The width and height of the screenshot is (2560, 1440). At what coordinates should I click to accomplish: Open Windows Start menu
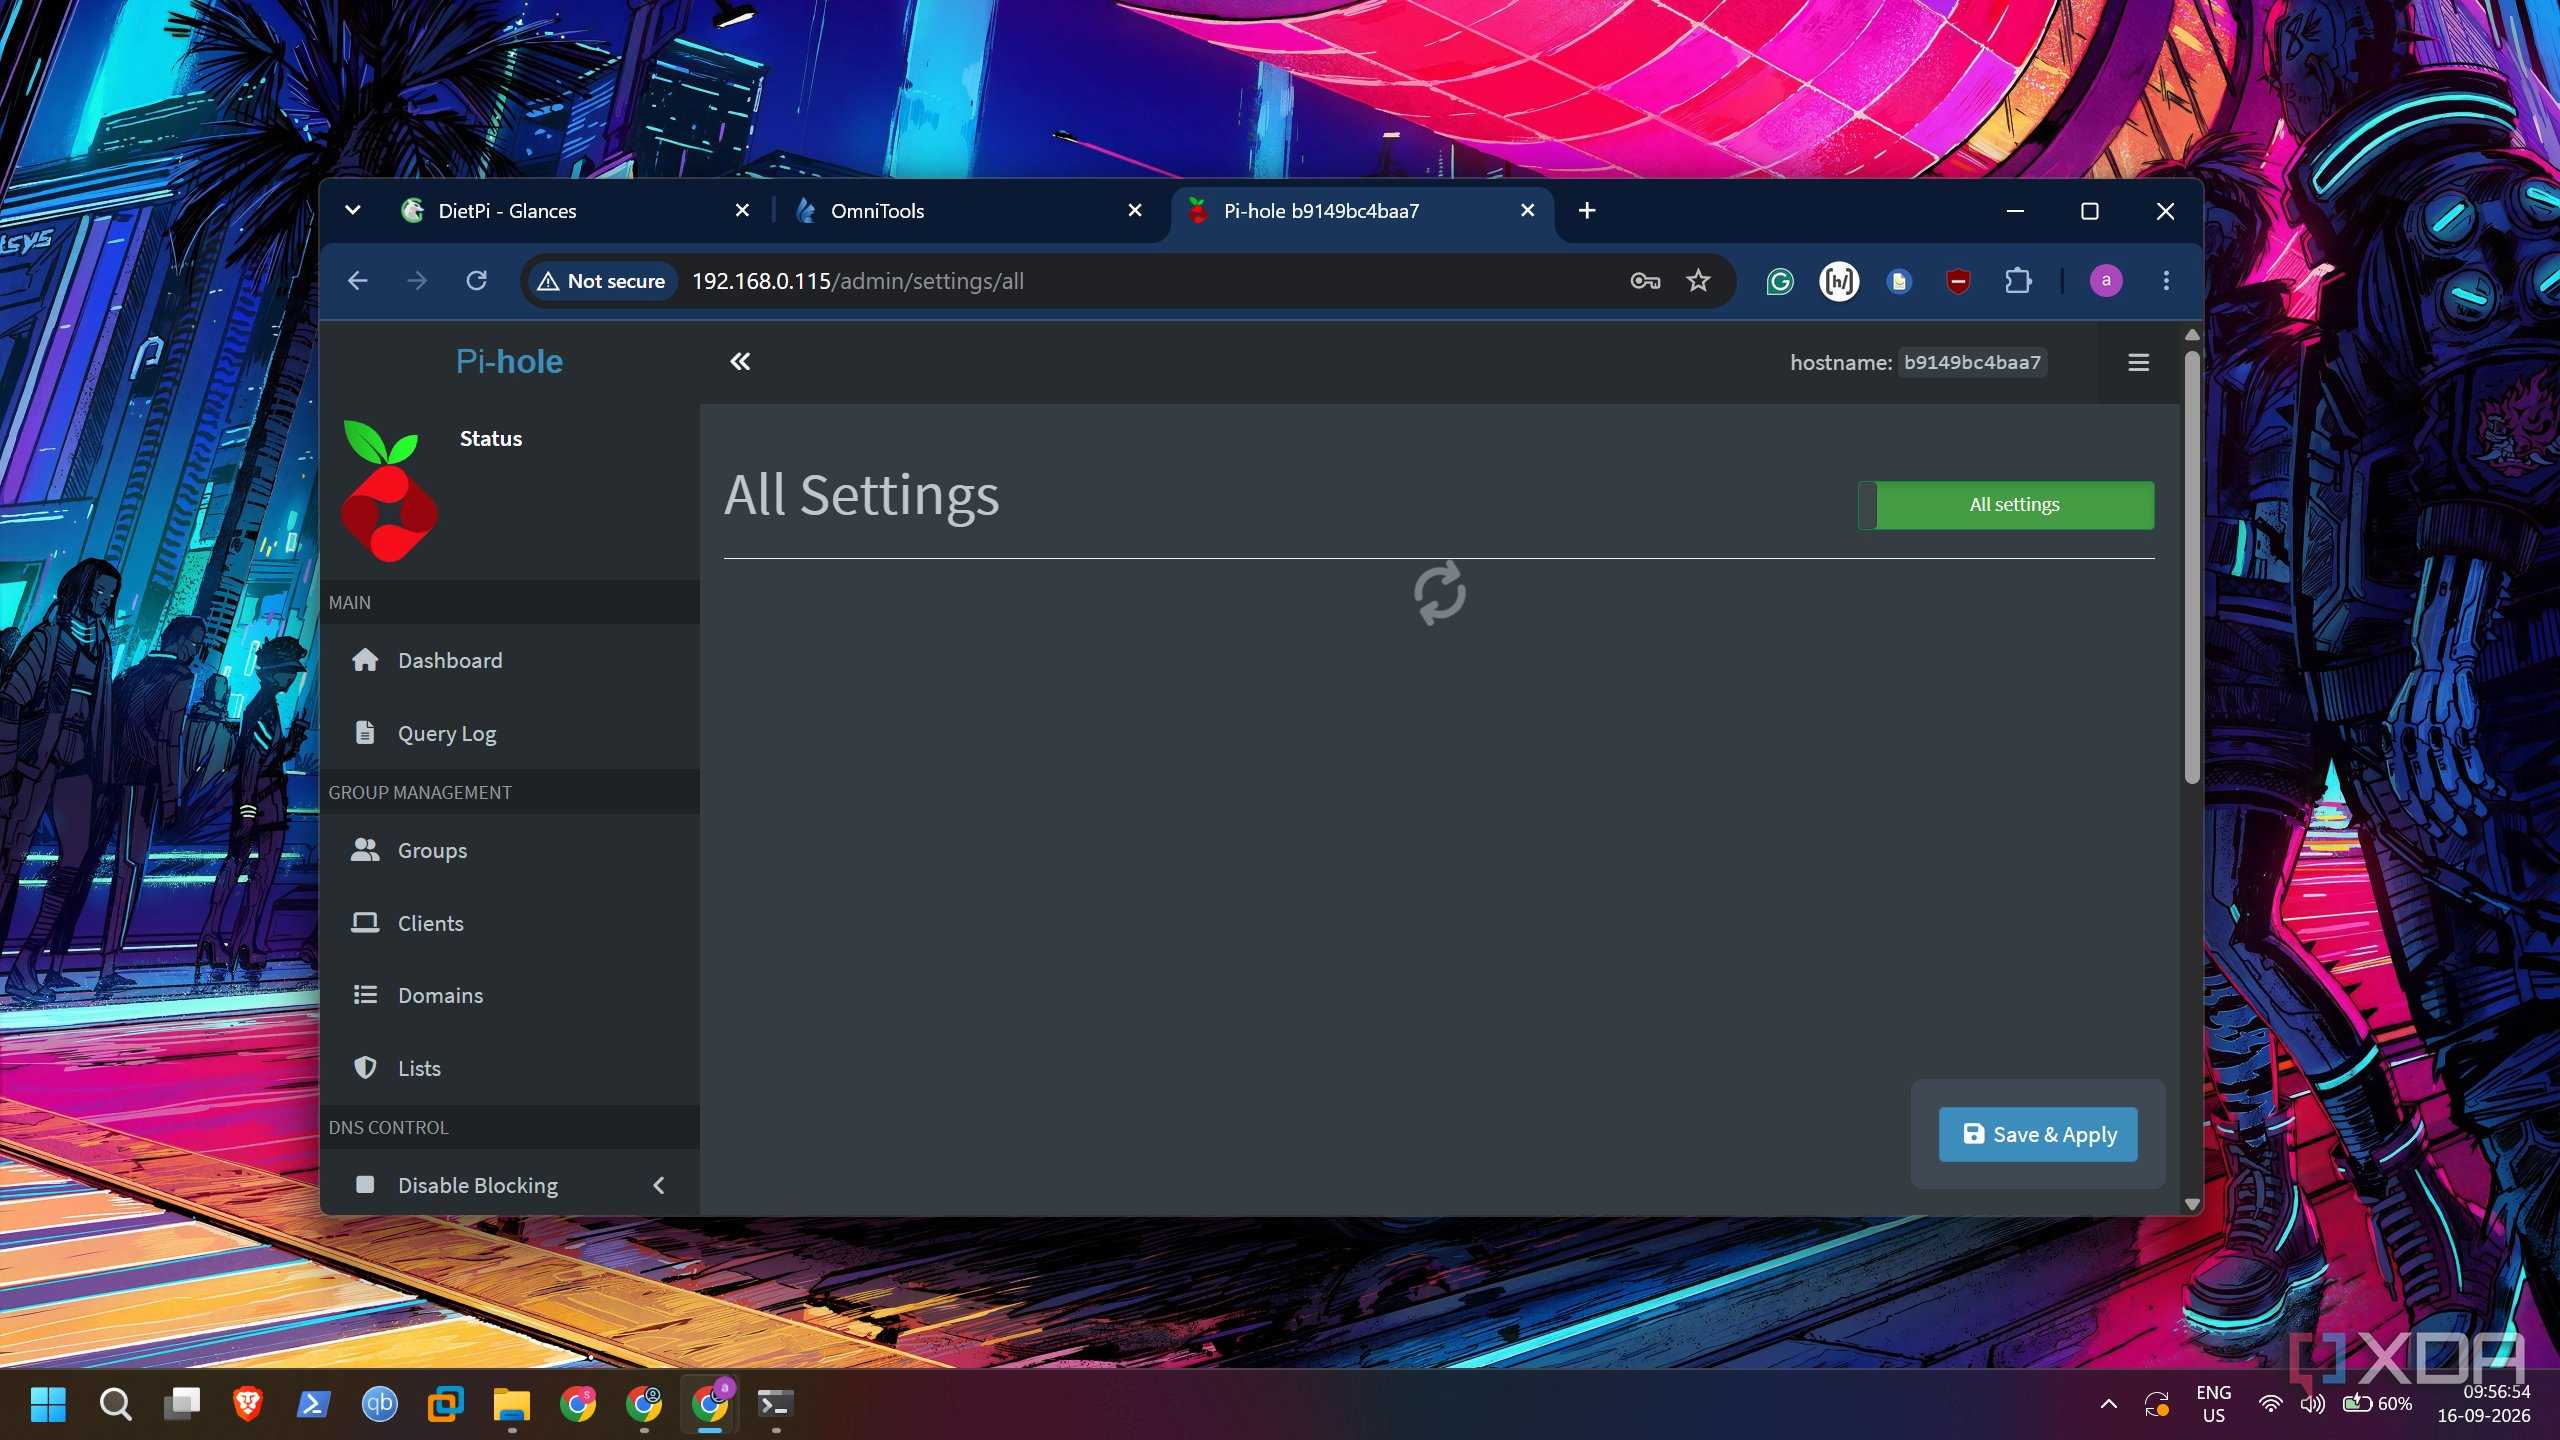(48, 1404)
